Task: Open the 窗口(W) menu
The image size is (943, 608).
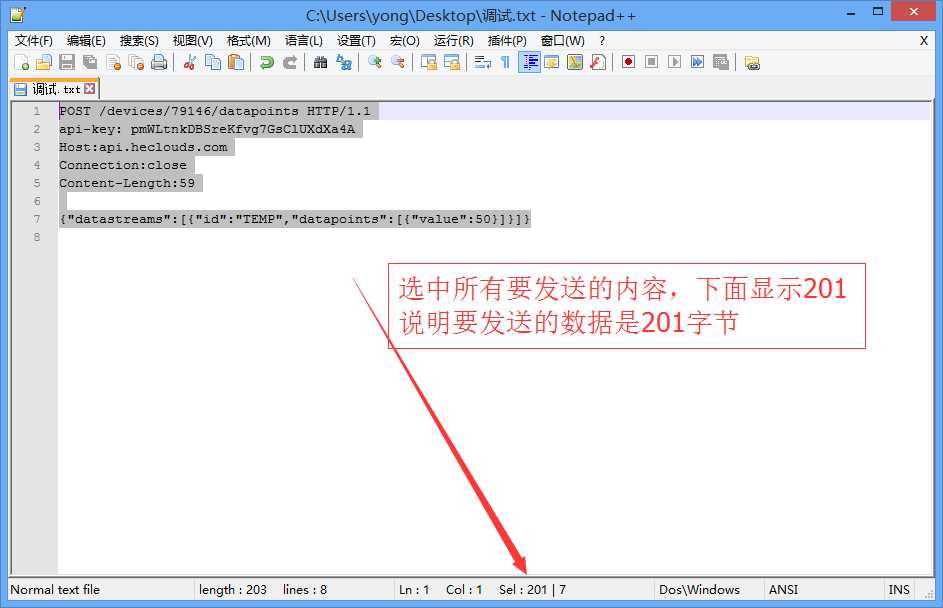Action: [x=562, y=40]
